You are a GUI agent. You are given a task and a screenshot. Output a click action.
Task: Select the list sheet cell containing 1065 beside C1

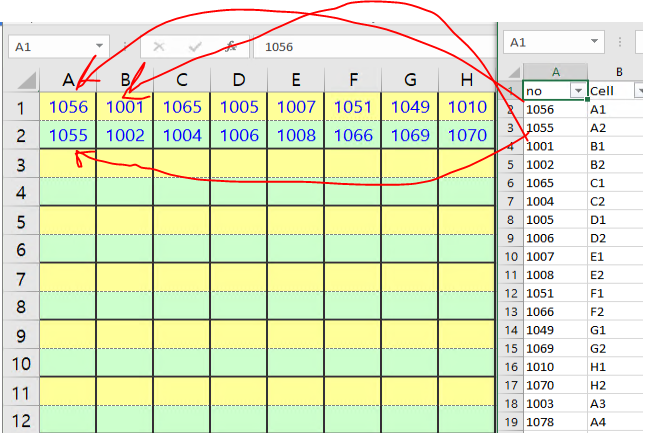point(555,183)
